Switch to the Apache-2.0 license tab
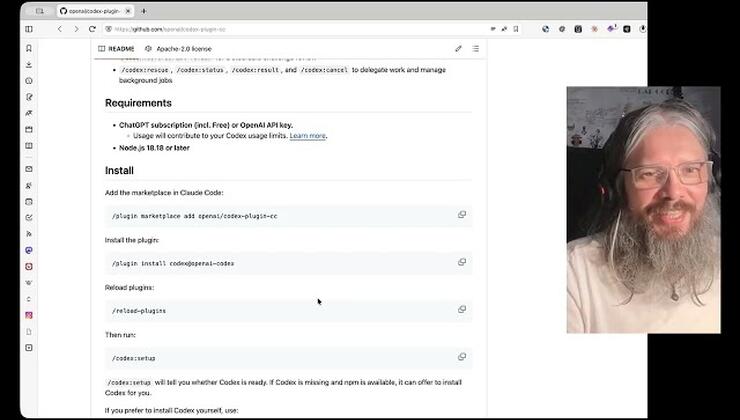The height and width of the screenshot is (420, 740). tap(178, 49)
